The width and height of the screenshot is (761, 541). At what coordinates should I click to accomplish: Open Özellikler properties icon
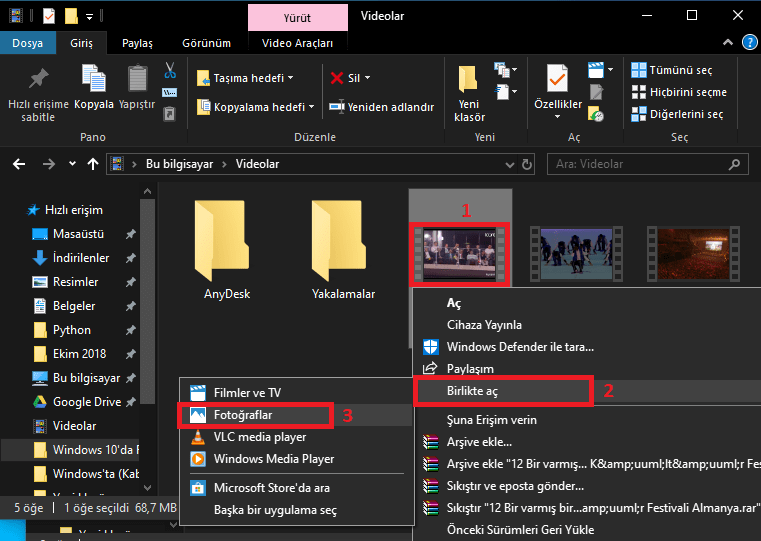point(557,81)
